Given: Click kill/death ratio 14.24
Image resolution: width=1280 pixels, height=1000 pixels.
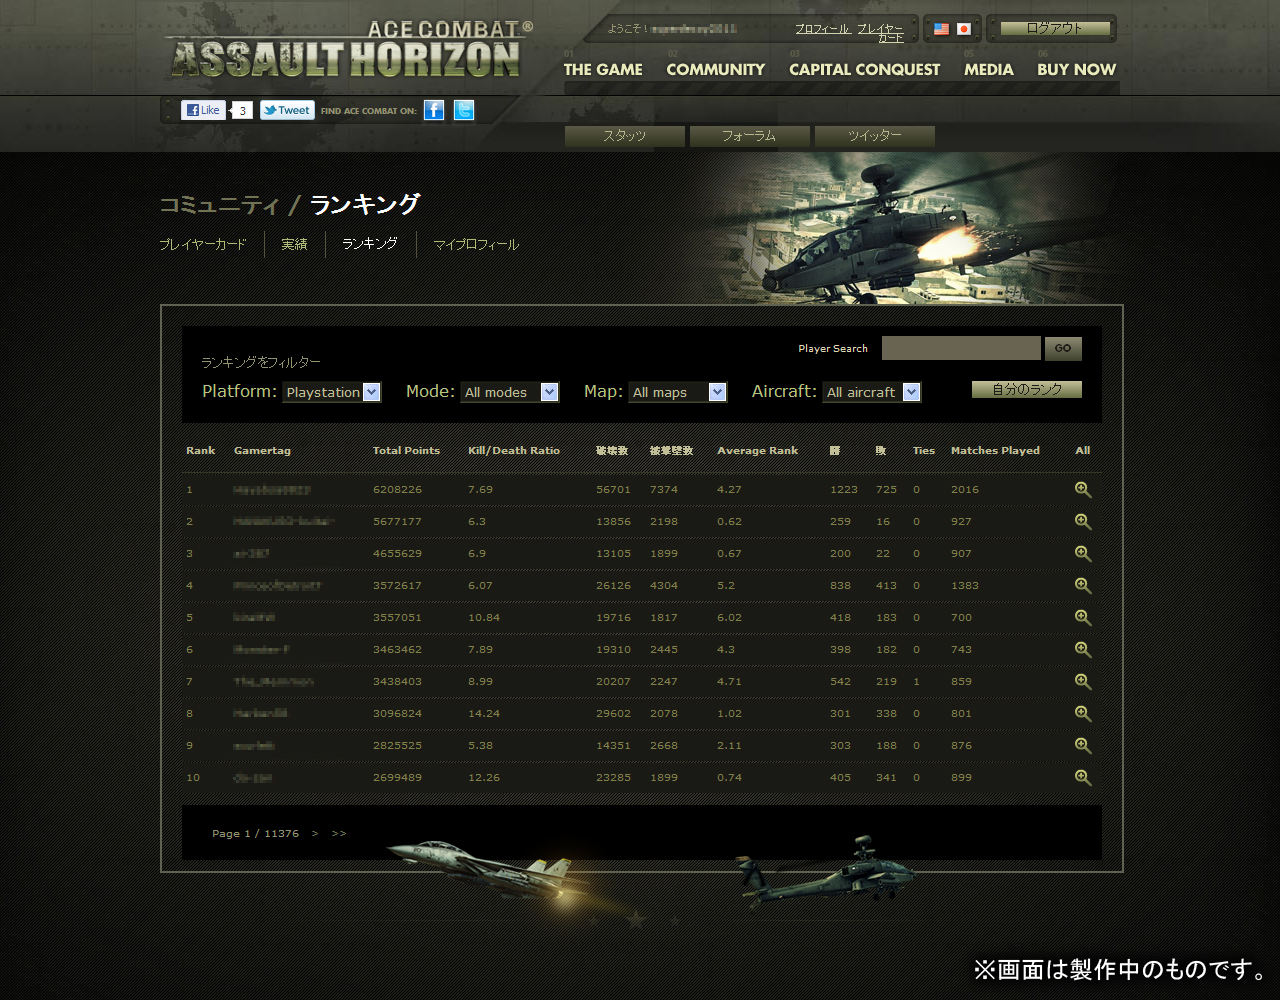Looking at the screenshot, I should pyautogui.click(x=484, y=714).
